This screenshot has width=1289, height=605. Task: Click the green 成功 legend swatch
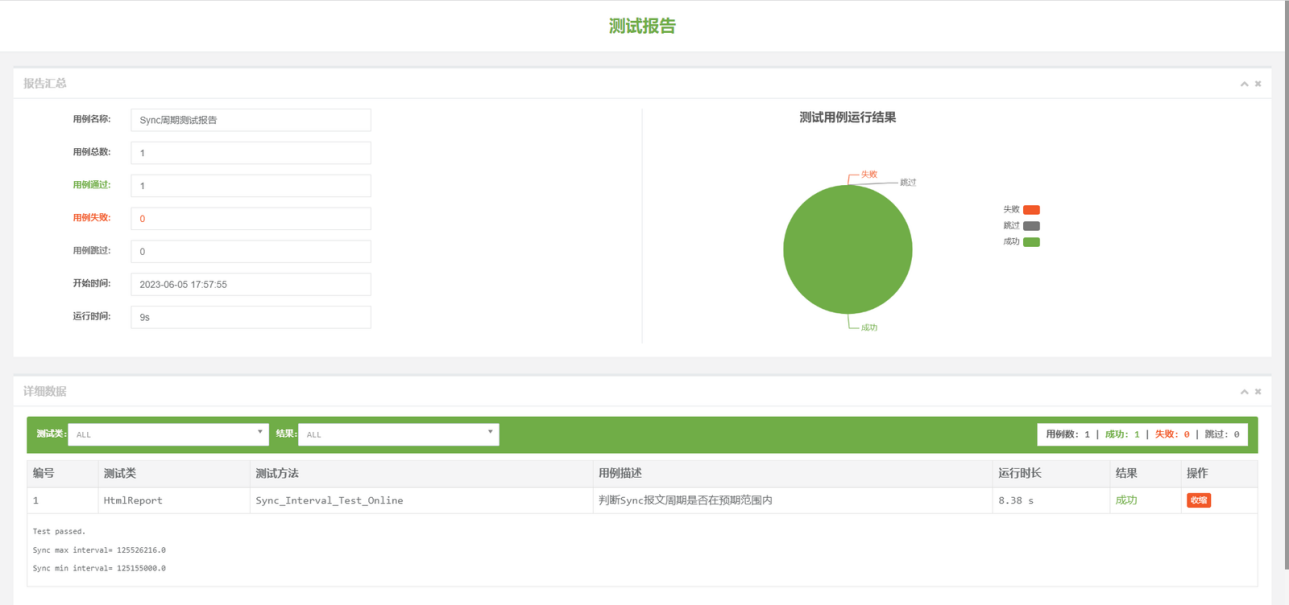point(1031,242)
